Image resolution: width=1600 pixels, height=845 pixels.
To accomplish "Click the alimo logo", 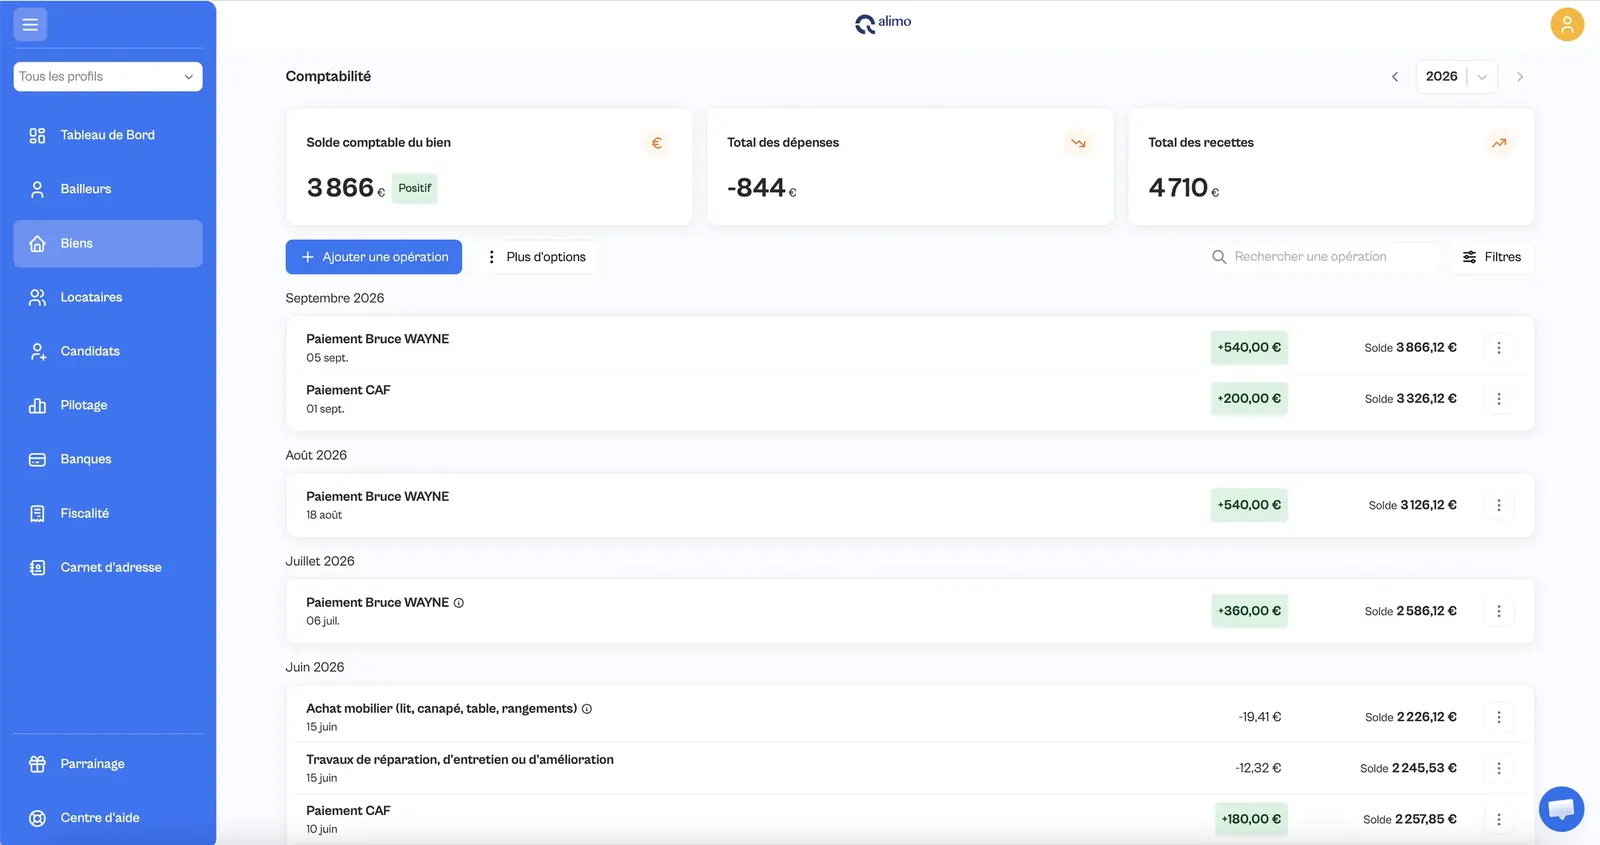I will pos(883,23).
